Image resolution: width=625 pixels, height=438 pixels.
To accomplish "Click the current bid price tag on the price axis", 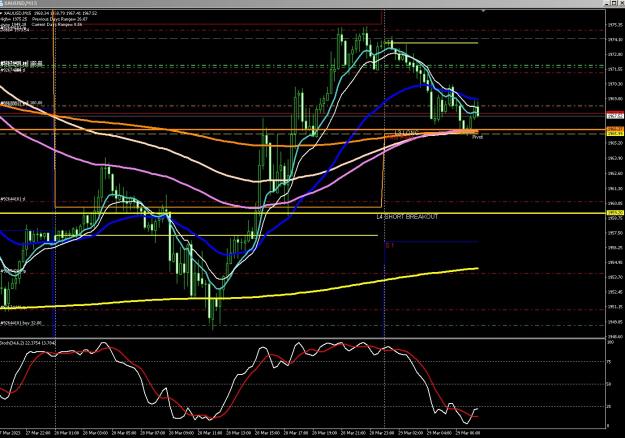I will [x=615, y=116].
